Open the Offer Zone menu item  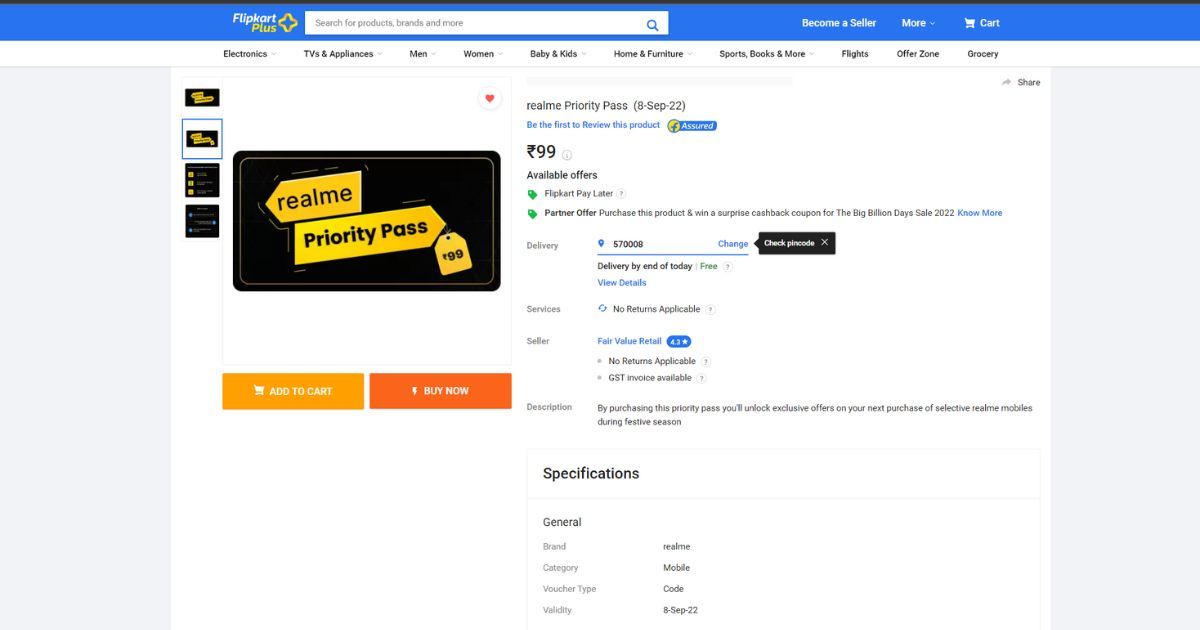pyautogui.click(x=918, y=54)
